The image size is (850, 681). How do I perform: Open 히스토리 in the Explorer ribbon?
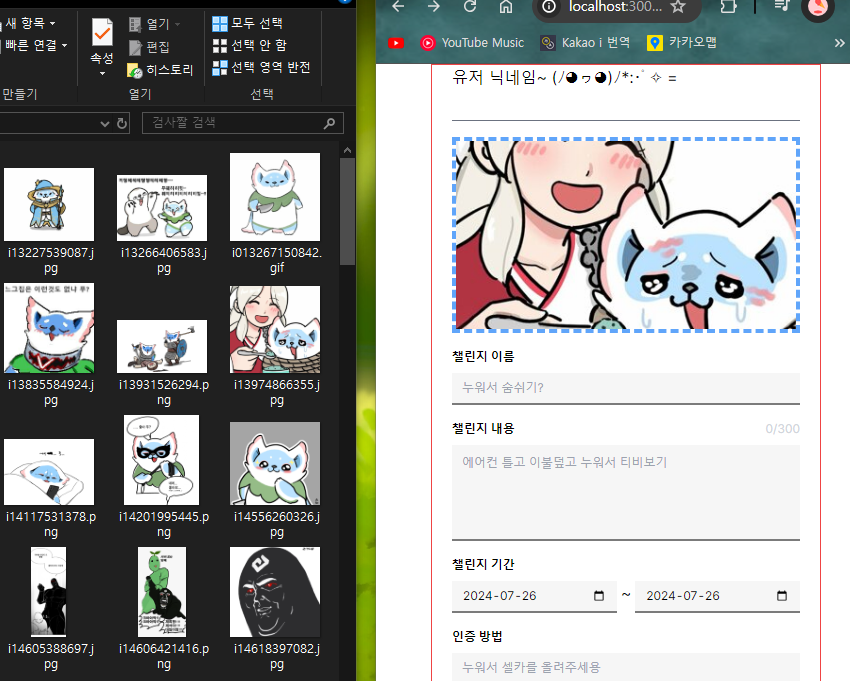click(x=160, y=70)
